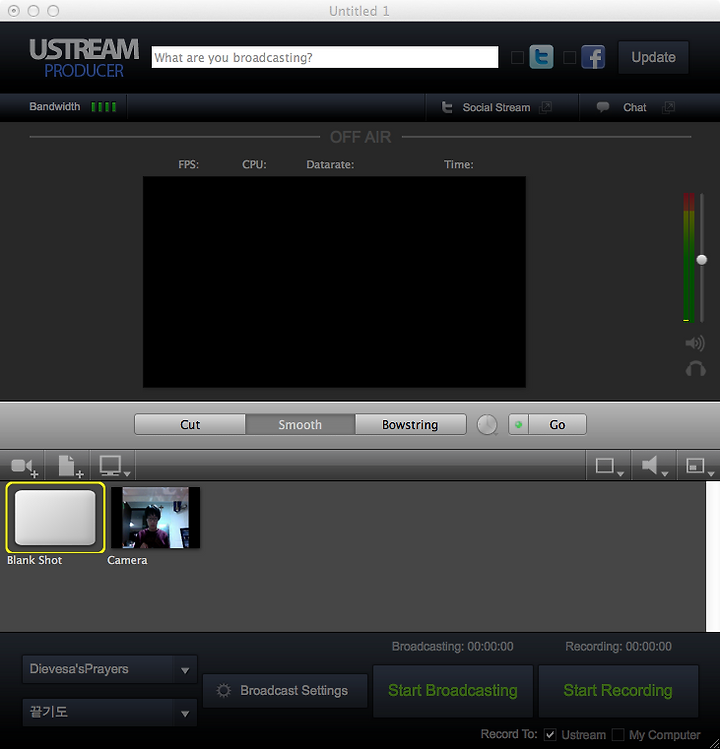Viewport: 720px width, 749px height.
Task: Click the shot list vertical scrollbar
Action: coord(712,556)
